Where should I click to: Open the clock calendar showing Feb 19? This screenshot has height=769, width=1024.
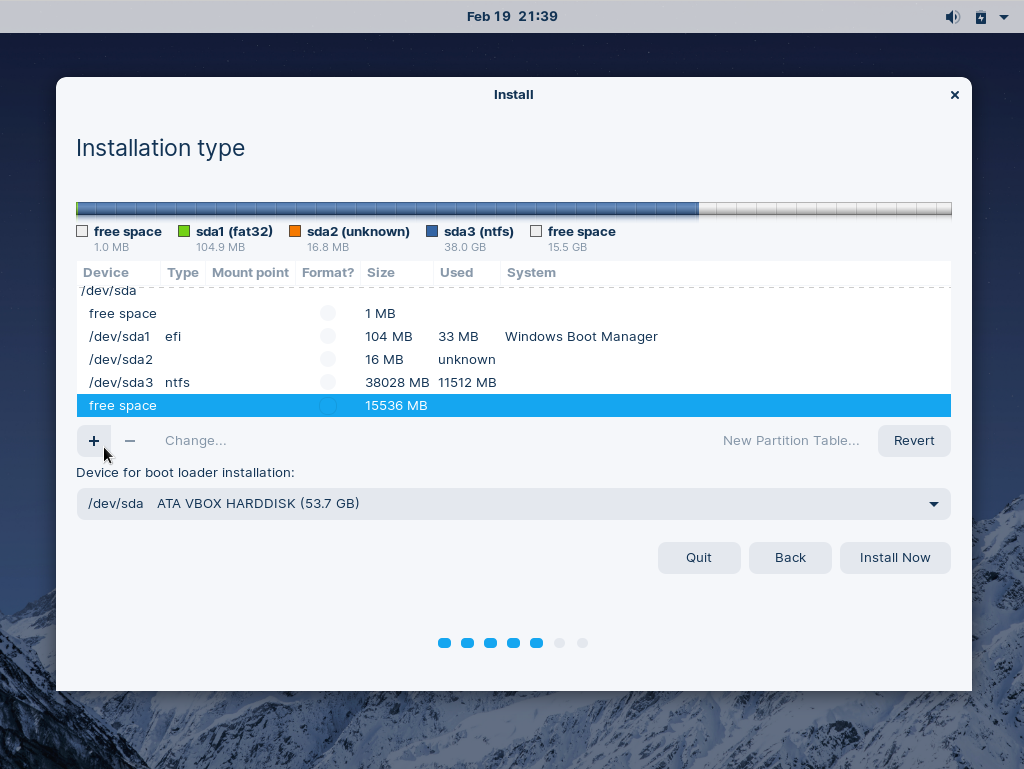512,17
